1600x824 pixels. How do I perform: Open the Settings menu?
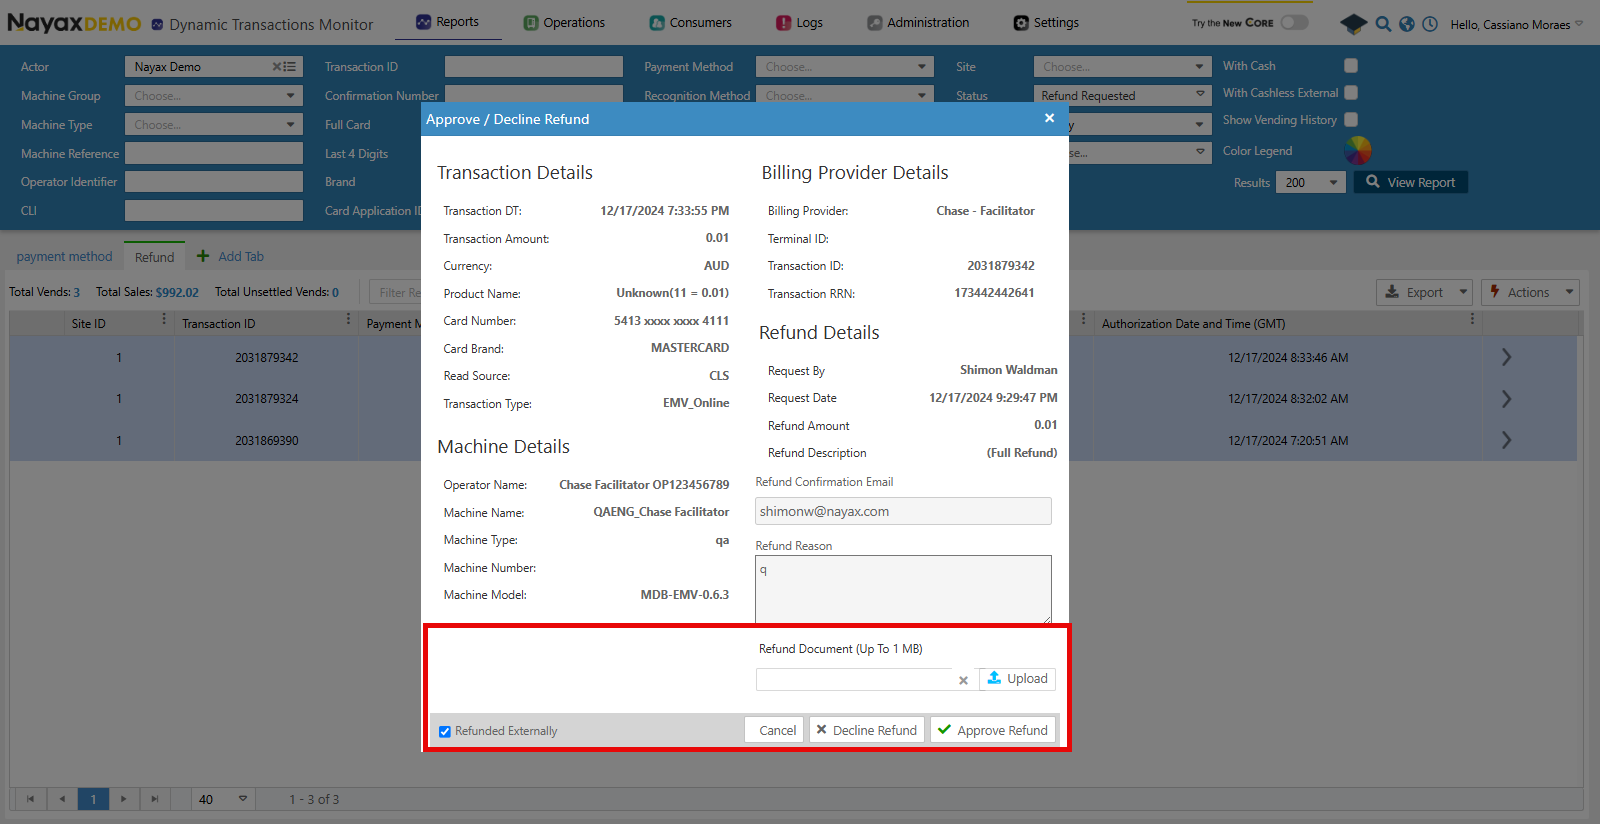click(1046, 22)
